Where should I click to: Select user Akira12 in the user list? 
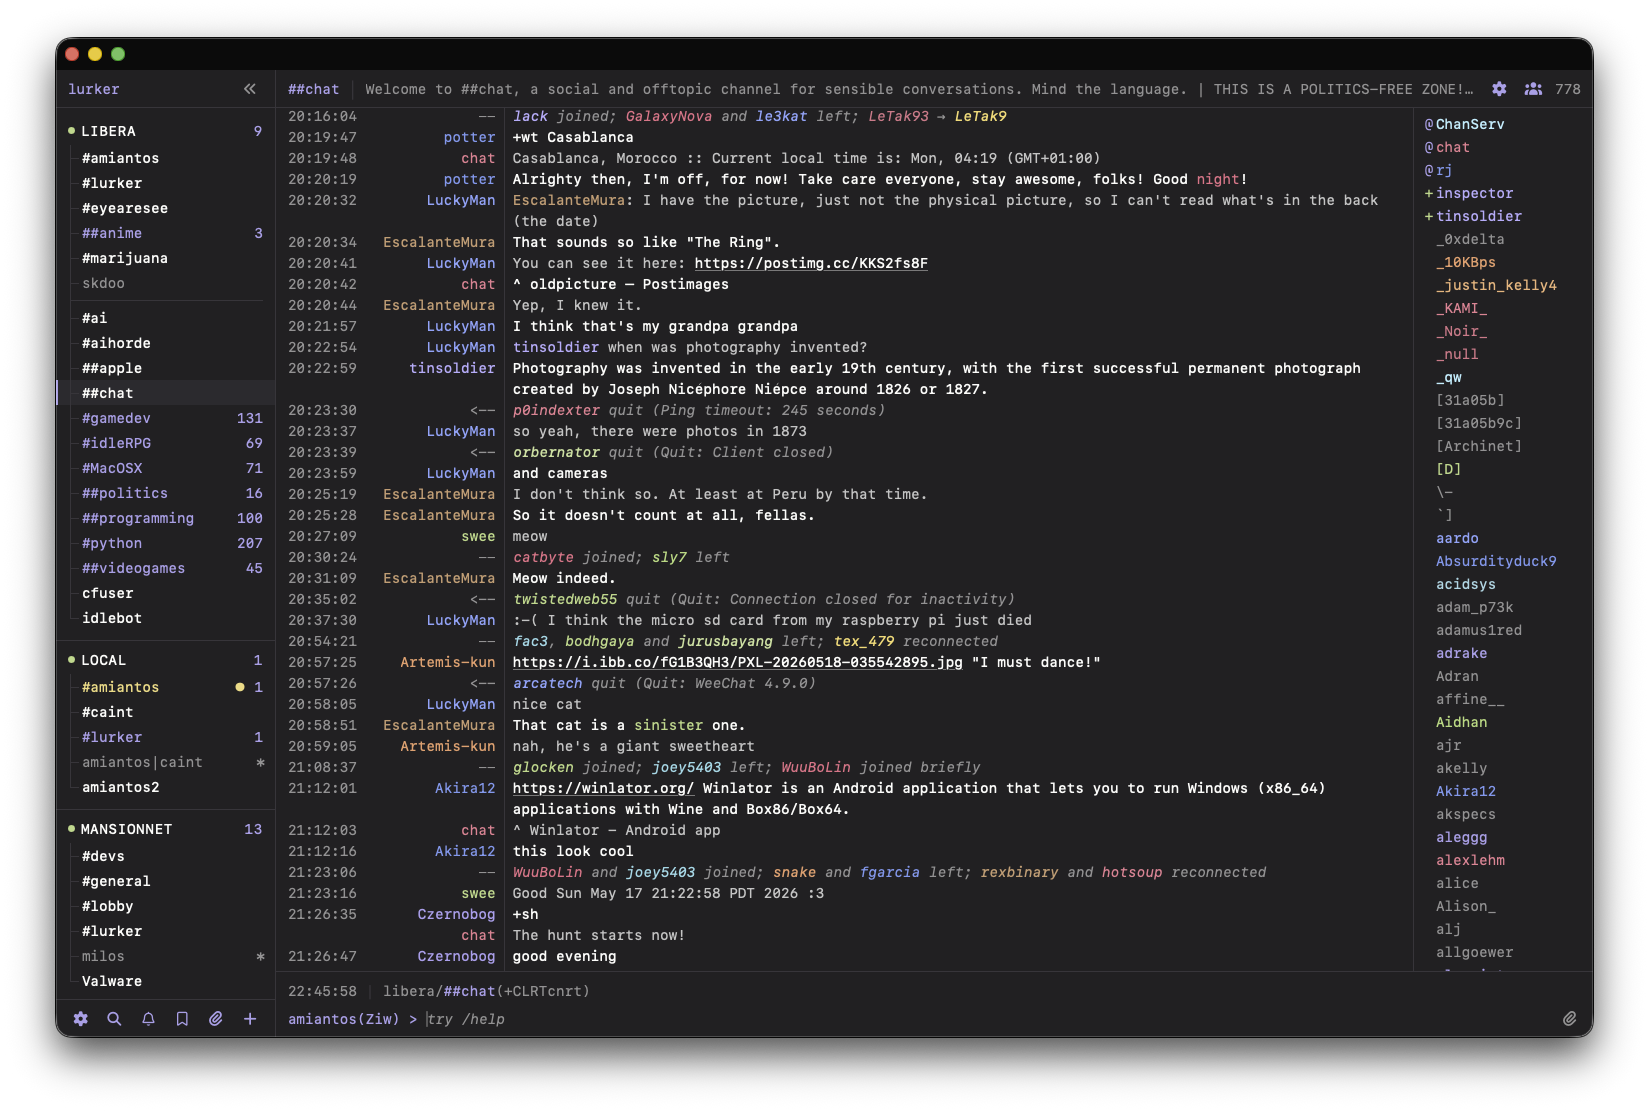pos(1466,791)
